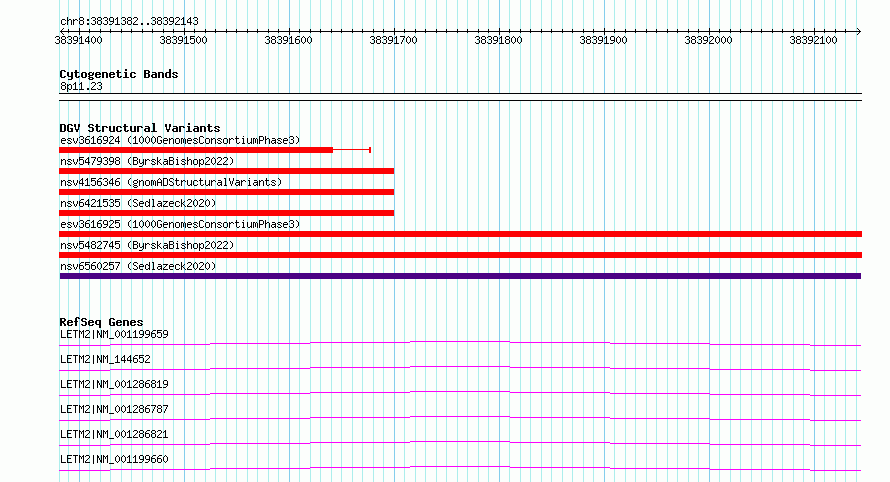This screenshot has height=482, width=890.
Task: Open nsv6560257 Sedlazeck2020 label
Action: coord(138,266)
